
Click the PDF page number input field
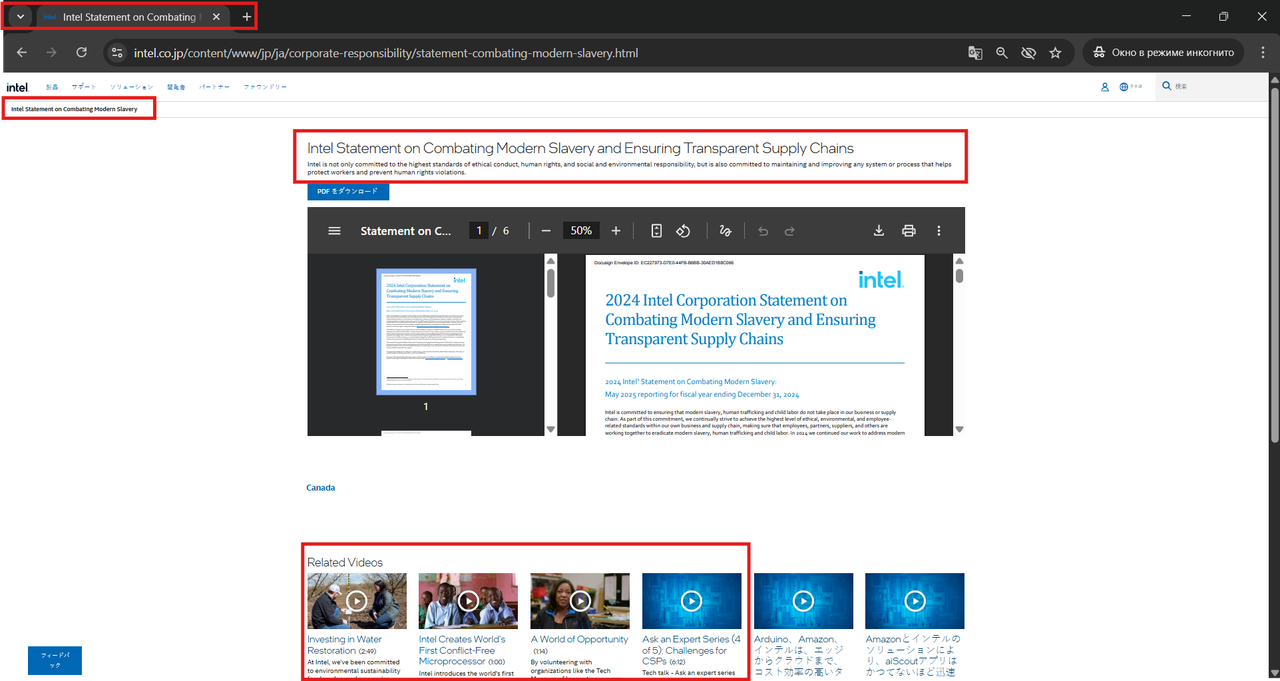pos(479,231)
